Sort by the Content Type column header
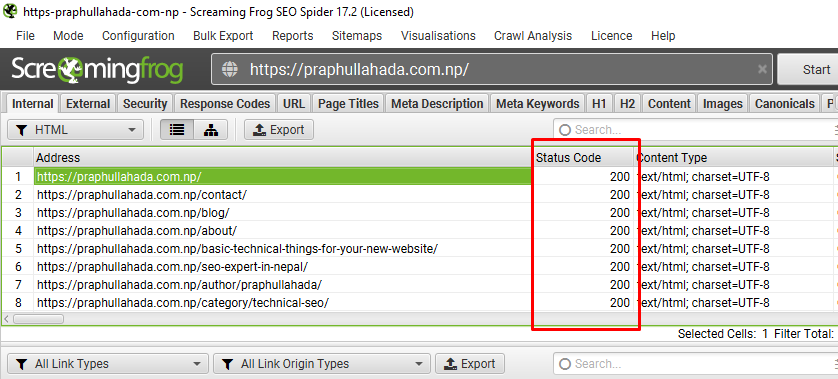Viewport: 838px width, 379px height. pos(733,158)
